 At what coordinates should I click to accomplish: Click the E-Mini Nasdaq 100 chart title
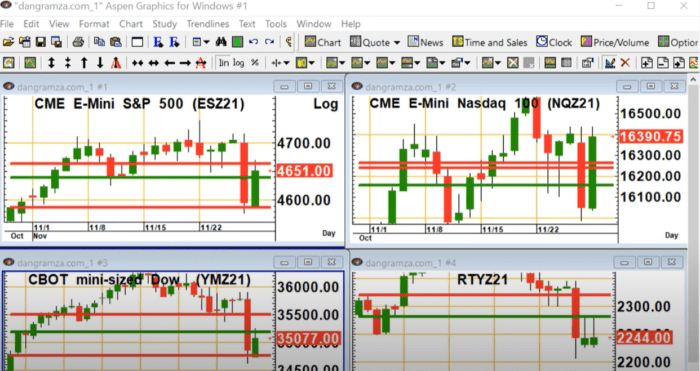point(484,104)
